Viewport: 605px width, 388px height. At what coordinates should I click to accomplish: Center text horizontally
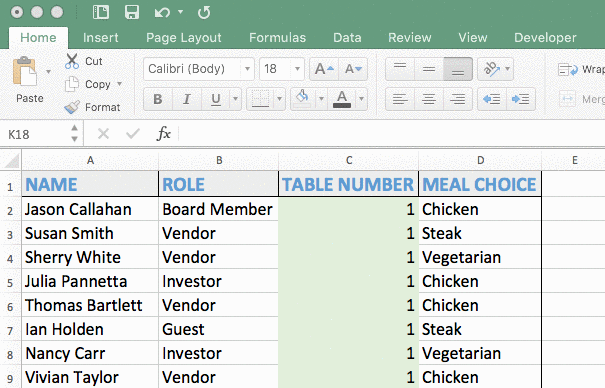[x=429, y=99]
